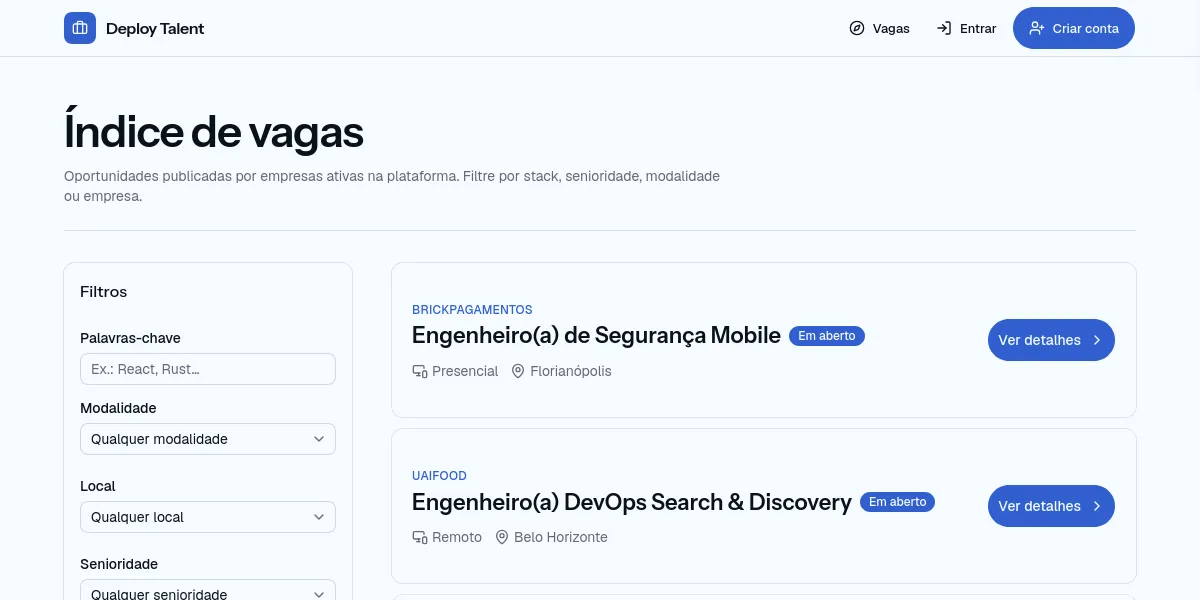Open the Deploy Talent home link text

(x=155, y=29)
